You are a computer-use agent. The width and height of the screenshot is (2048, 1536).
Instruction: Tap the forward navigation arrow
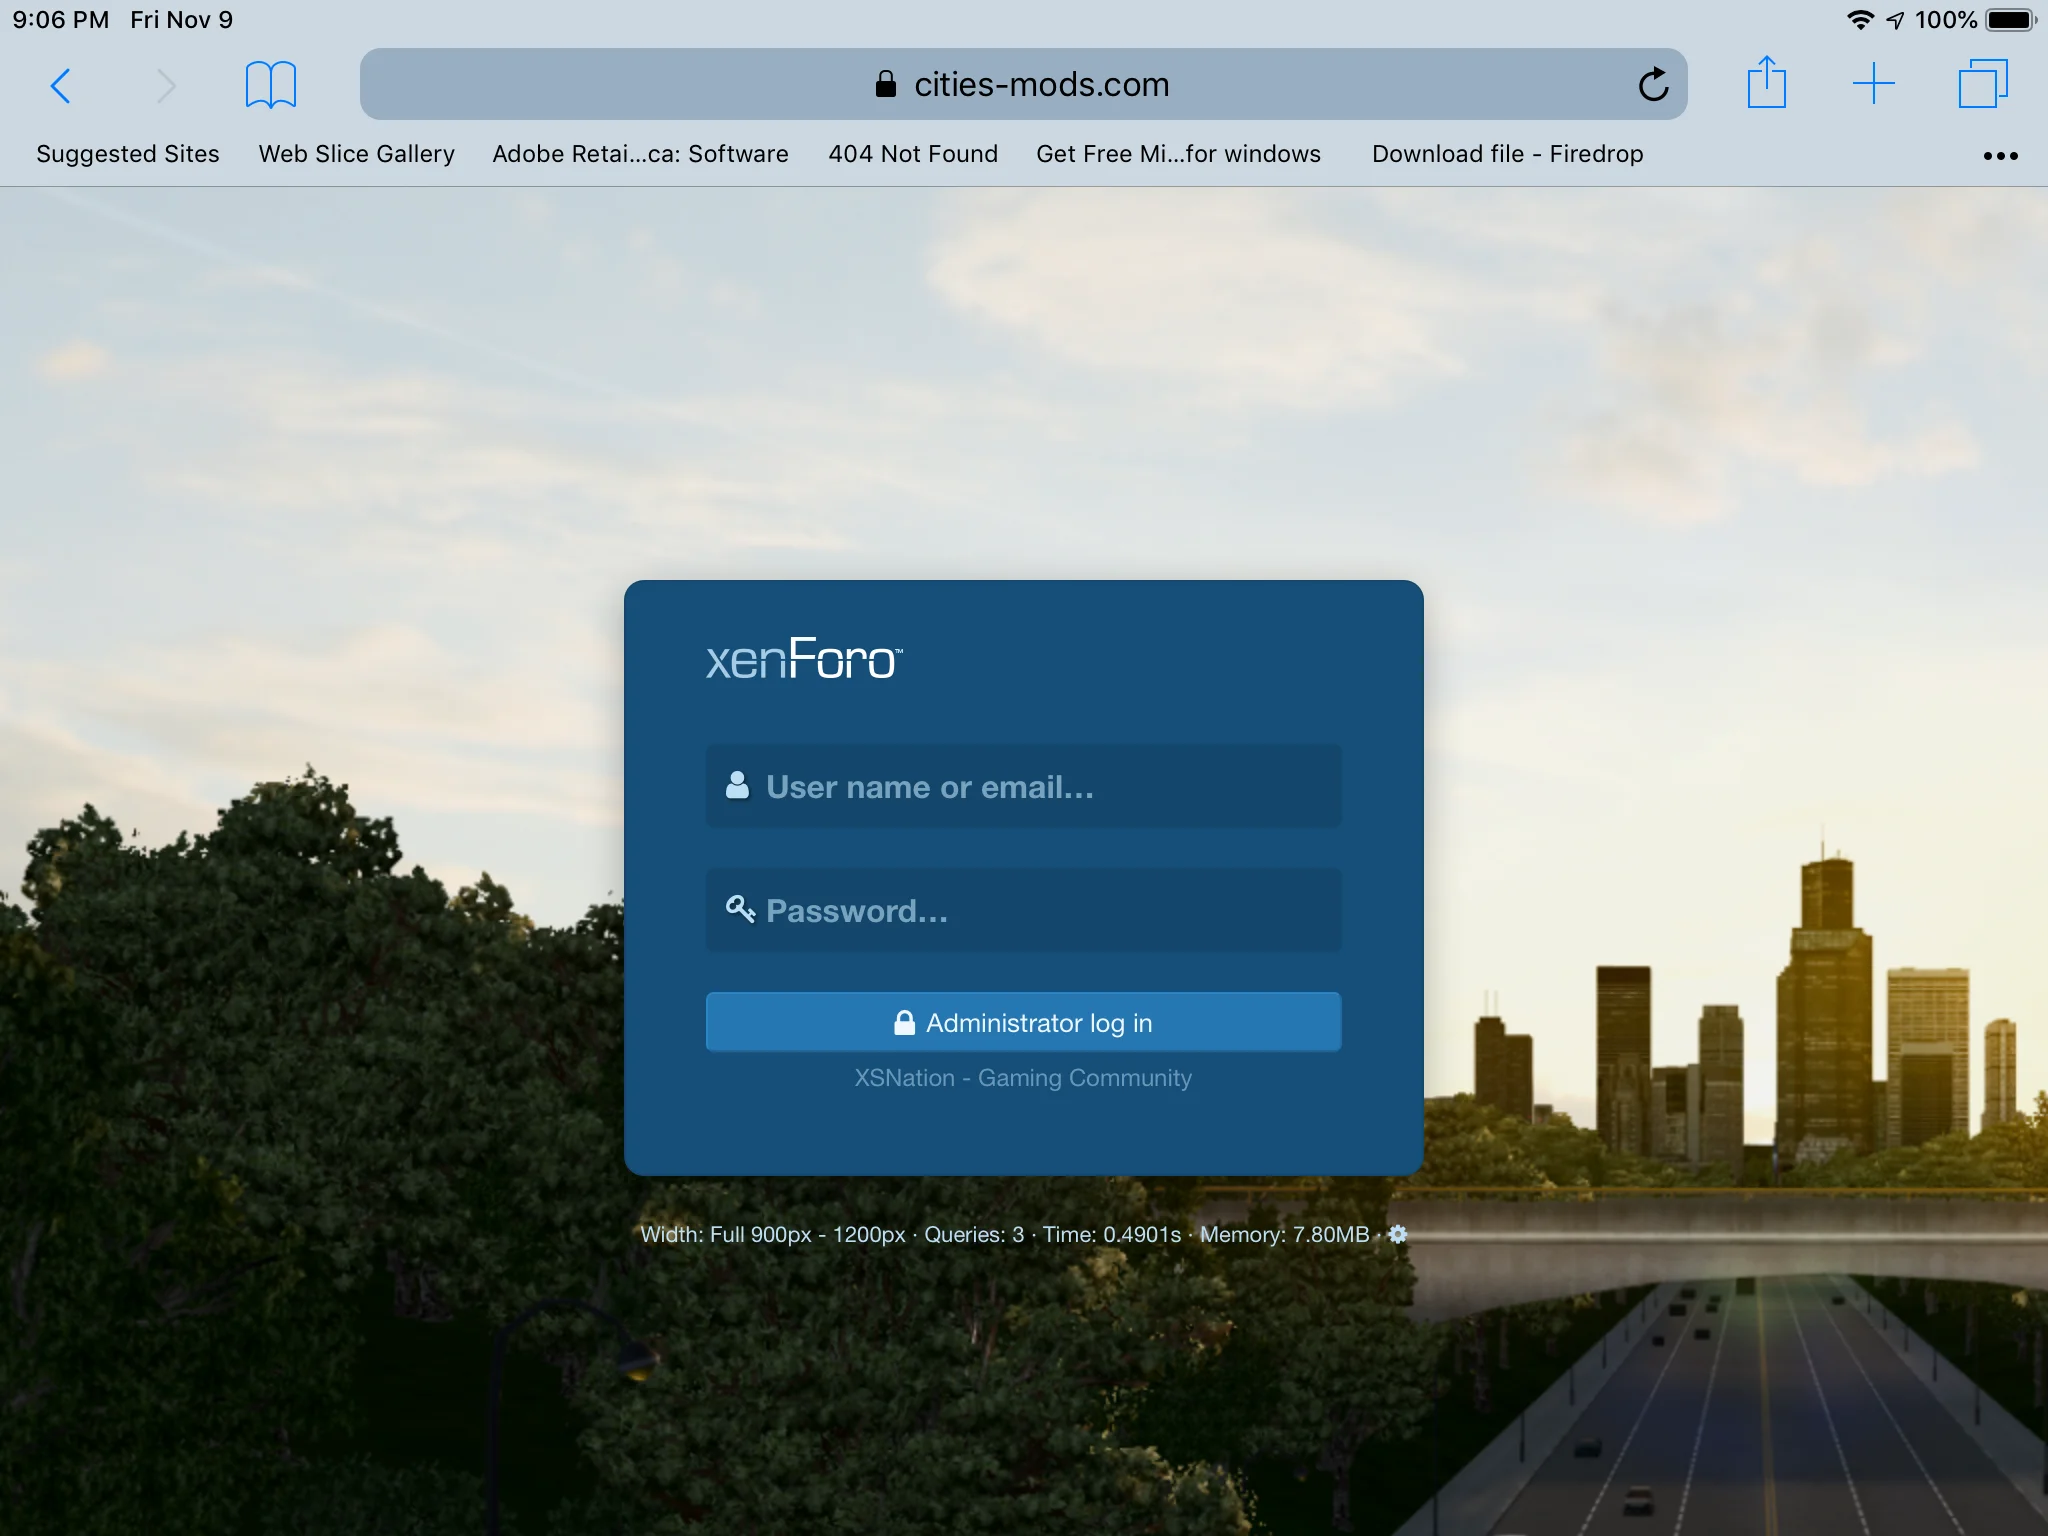(166, 85)
